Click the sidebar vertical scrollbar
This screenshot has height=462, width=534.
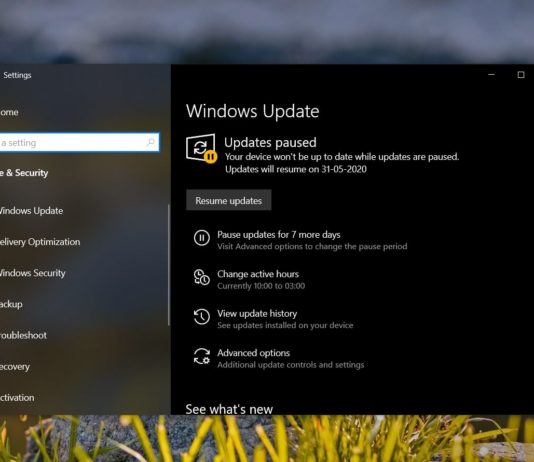[x=169, y=265]
